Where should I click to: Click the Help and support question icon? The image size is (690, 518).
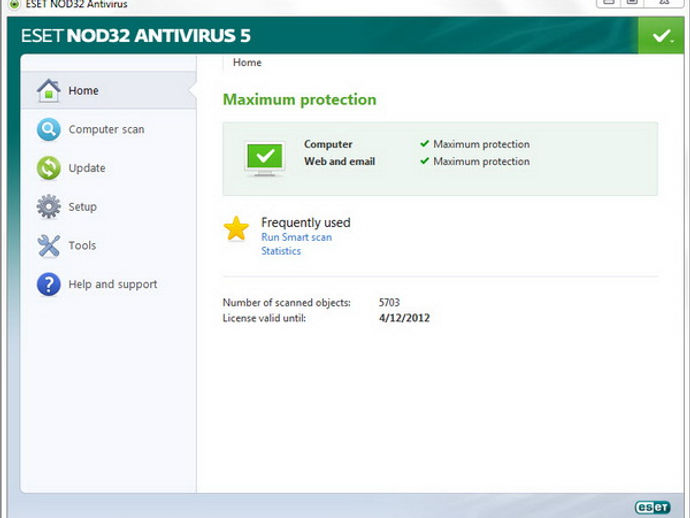click(48, 284)
